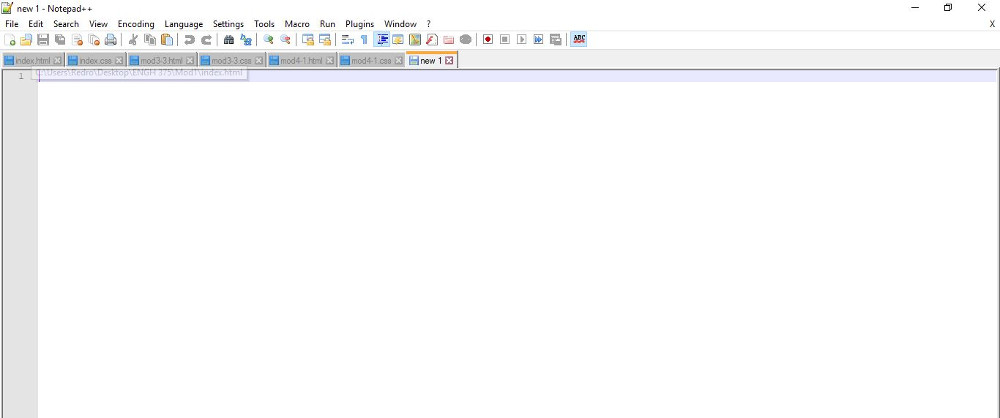This screenshot has height=418, width=1000.
Task: Close the mod4-1.html tab
Action: coord(329,61)
